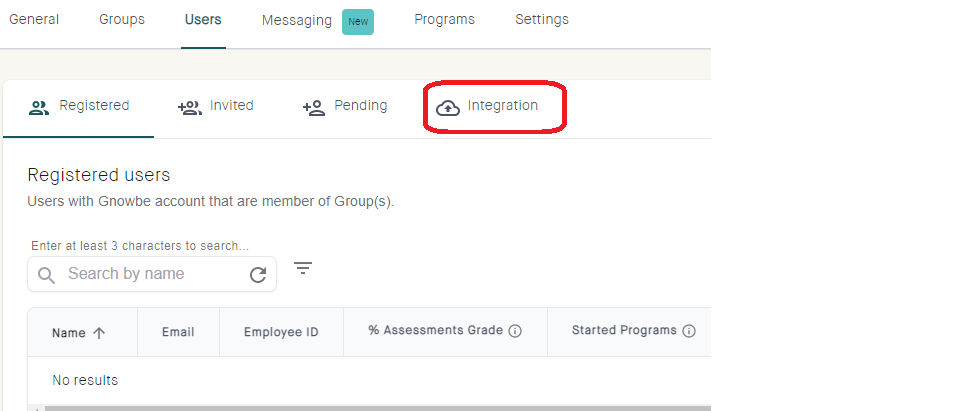Click the Email column header
Screen dimensions: 970x411
click(178, 332)
